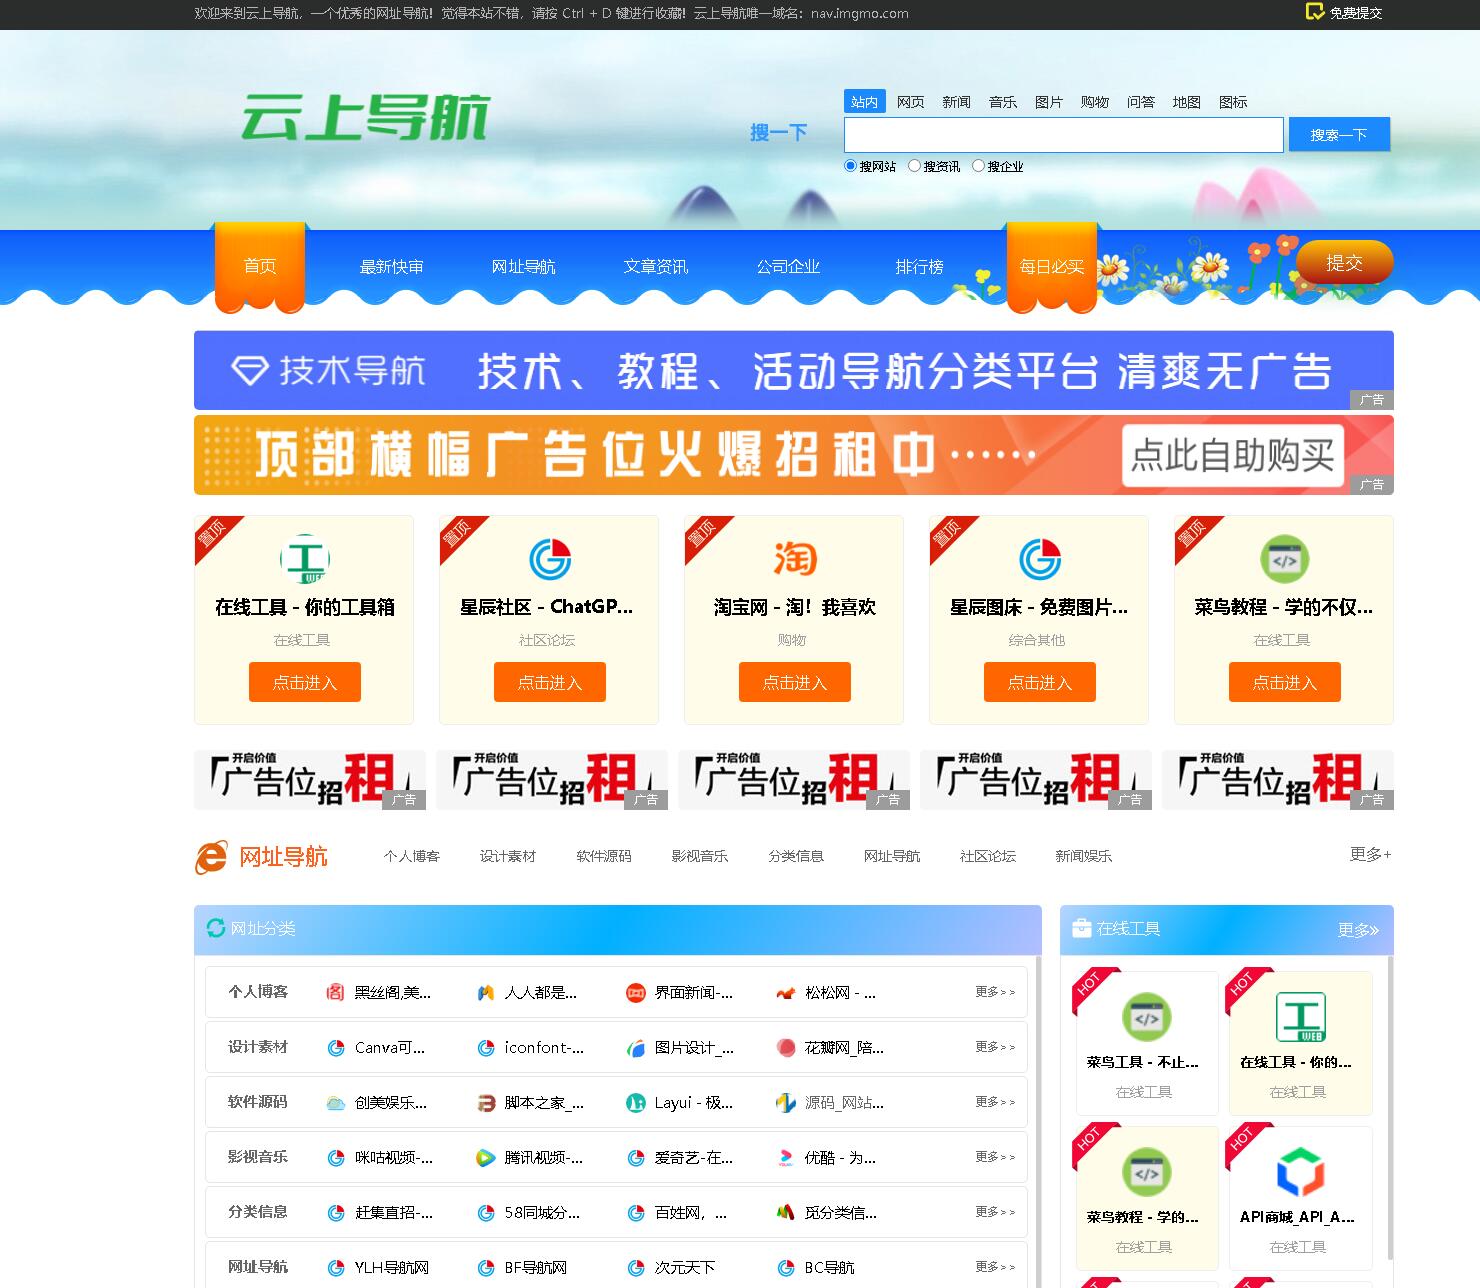Click the orange 提交 button
This screenshot has height=1288, width=1480.
tap(1344, 263)
